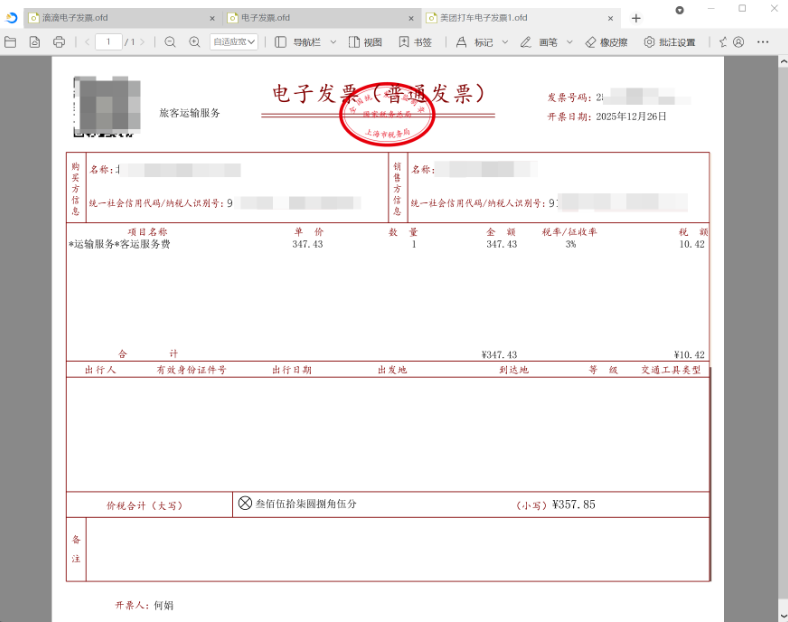
Task: Open the 视图 view option
Action: click(x=365, y=42)
